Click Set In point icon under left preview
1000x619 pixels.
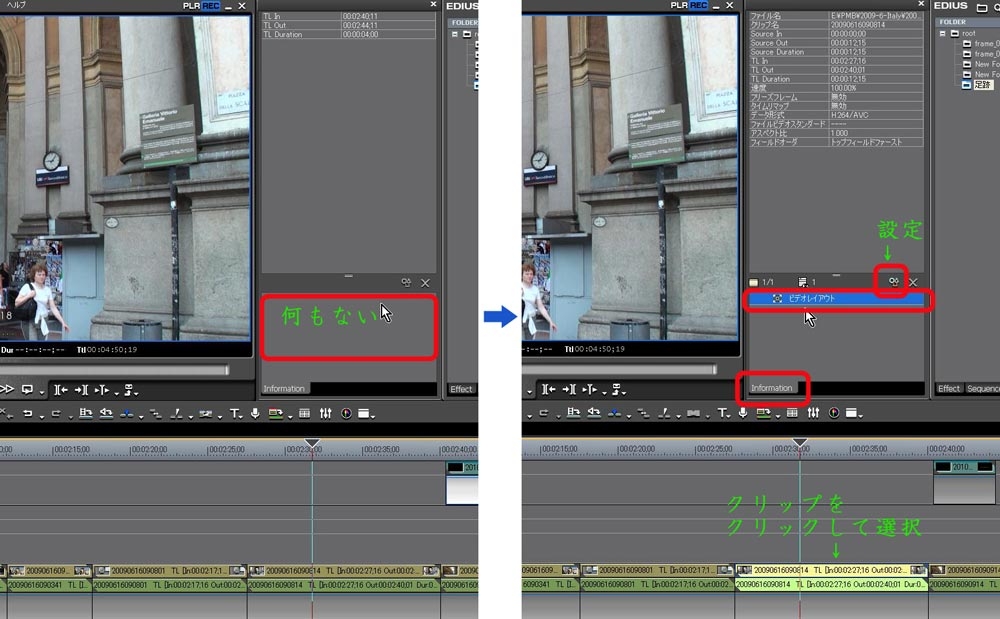[x=61, y=389]
